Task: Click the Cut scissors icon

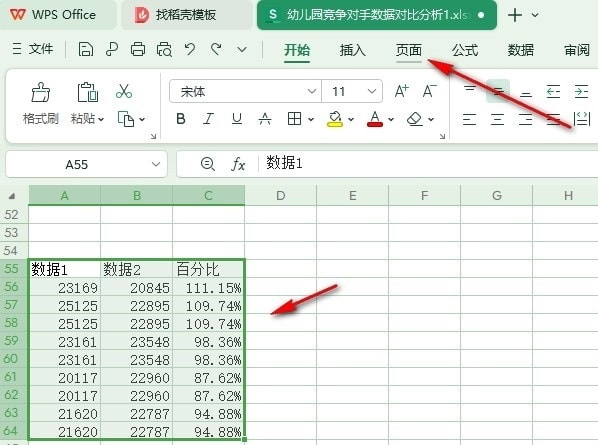Action: pos(124,92)
